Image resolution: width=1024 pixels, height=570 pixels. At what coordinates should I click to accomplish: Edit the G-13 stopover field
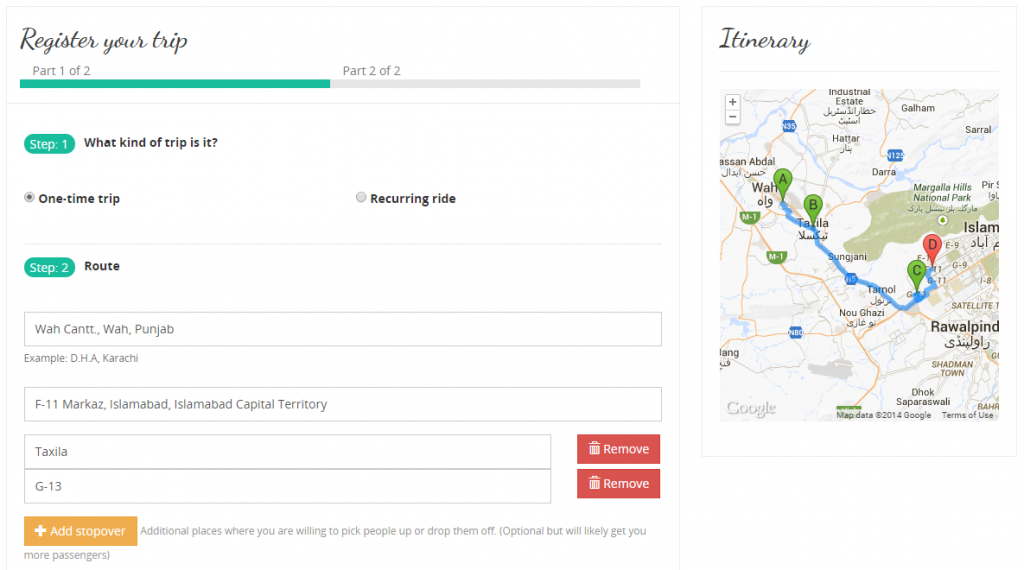(x=287, y=486)
